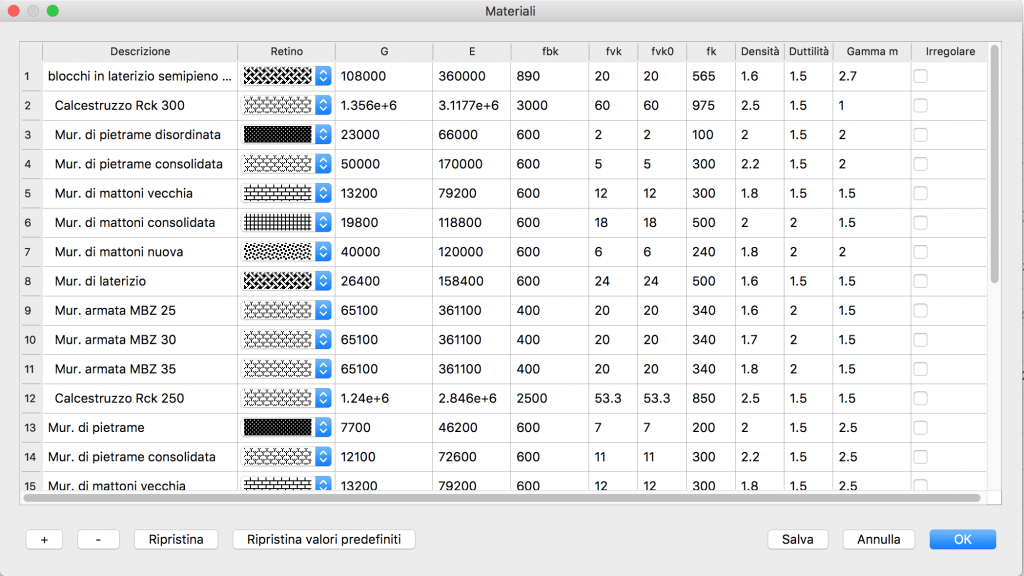Click Ripristina valori predefiniti button

(324, 539)
